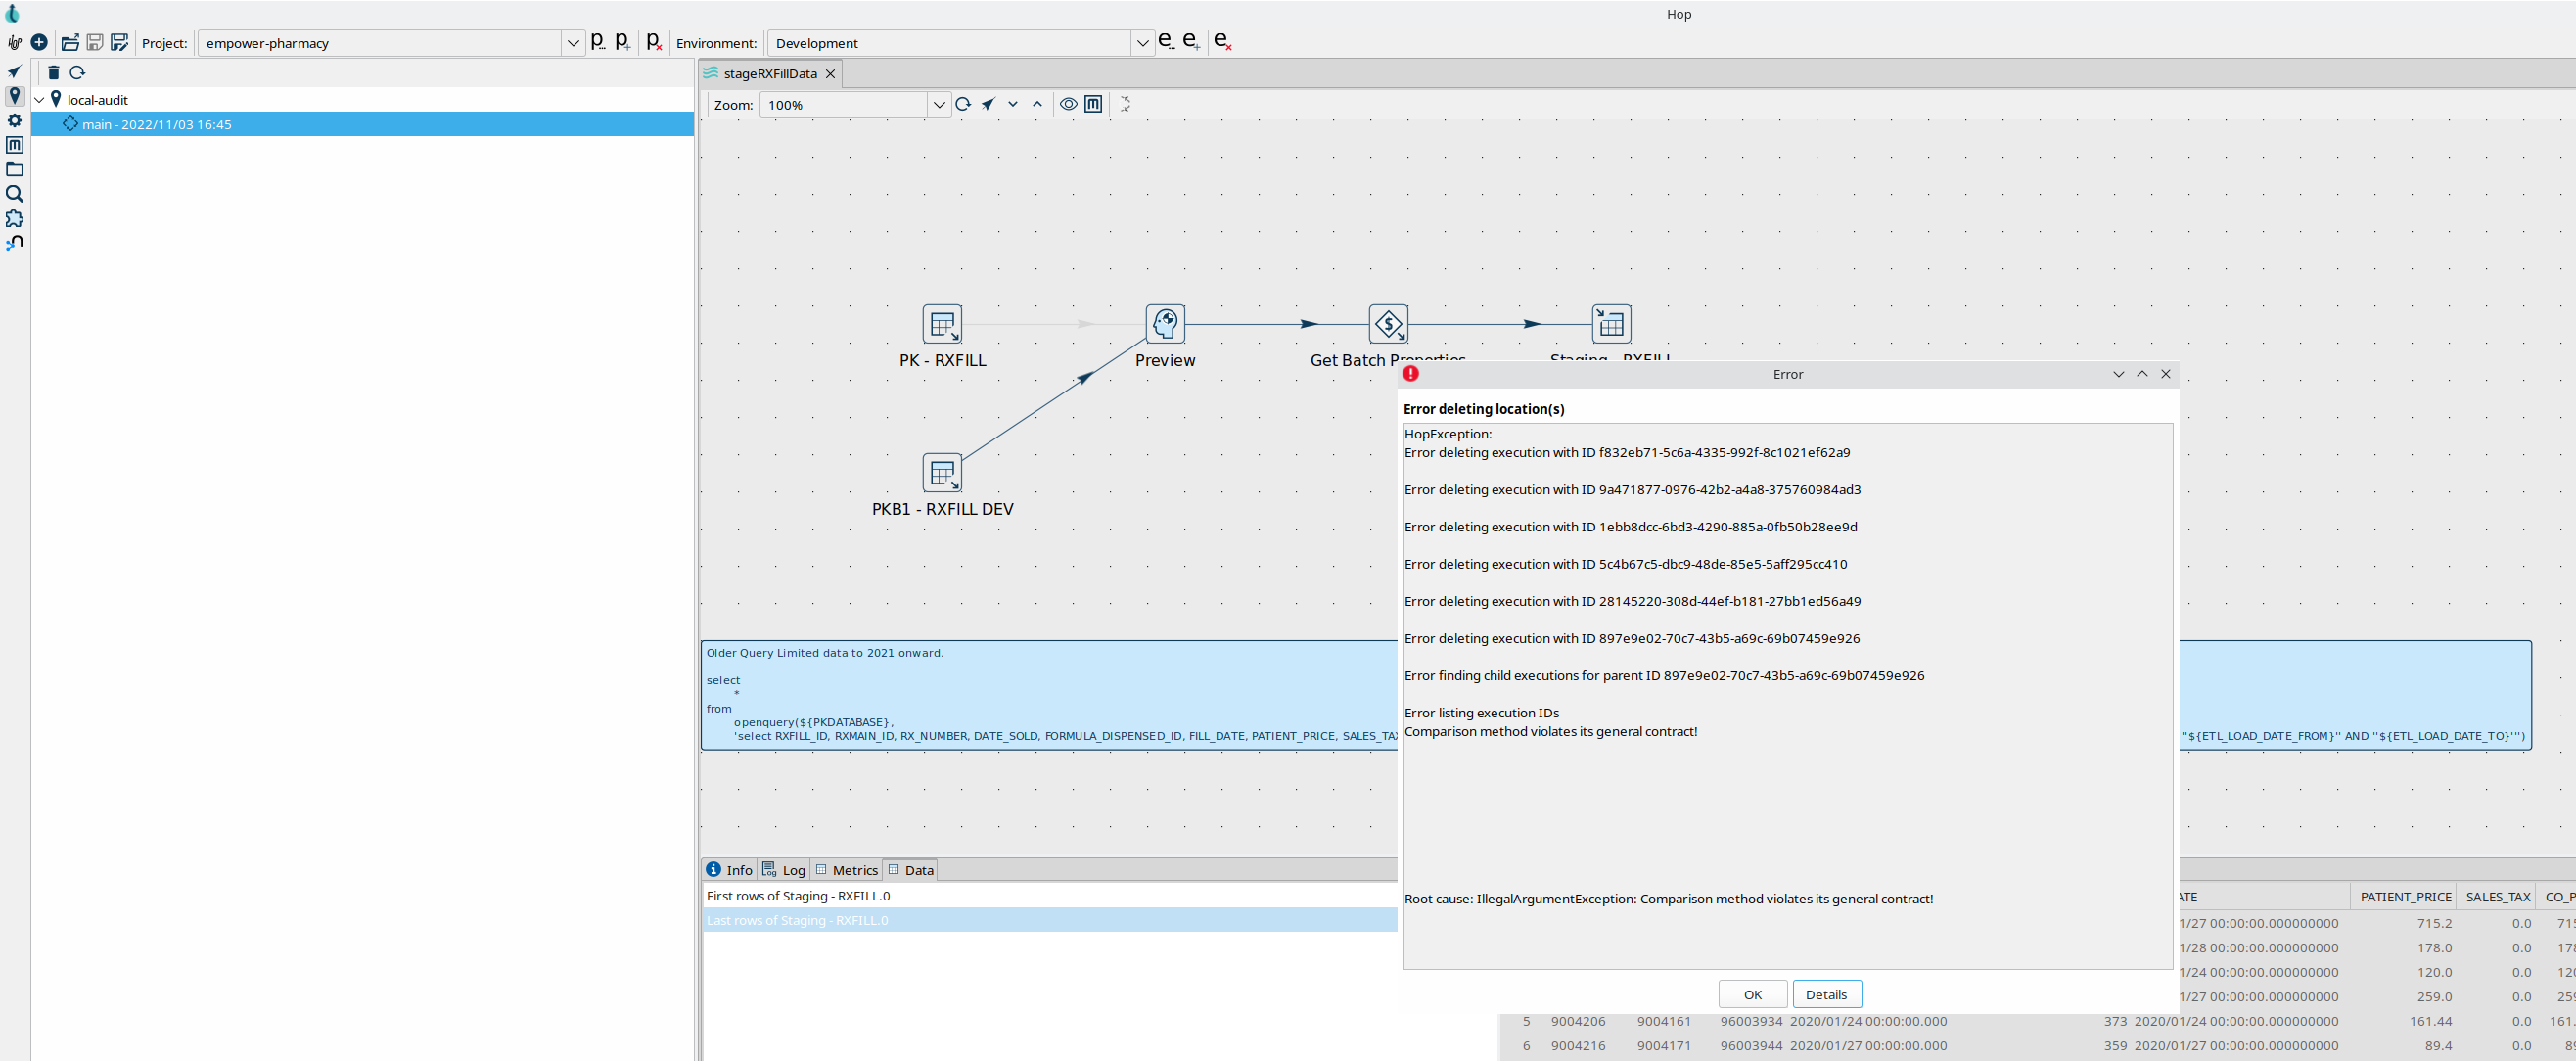Select First rows of Staging - RXFILL.0

[x=798, y=896]
